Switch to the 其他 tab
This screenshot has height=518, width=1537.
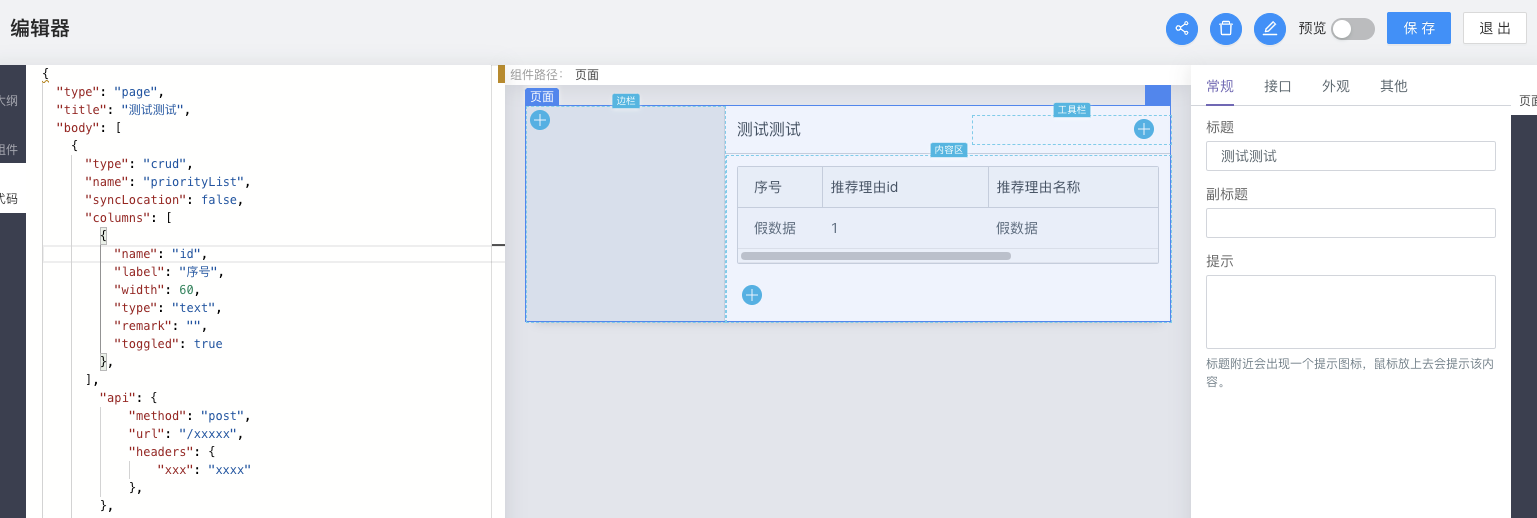click(1394, 86)
